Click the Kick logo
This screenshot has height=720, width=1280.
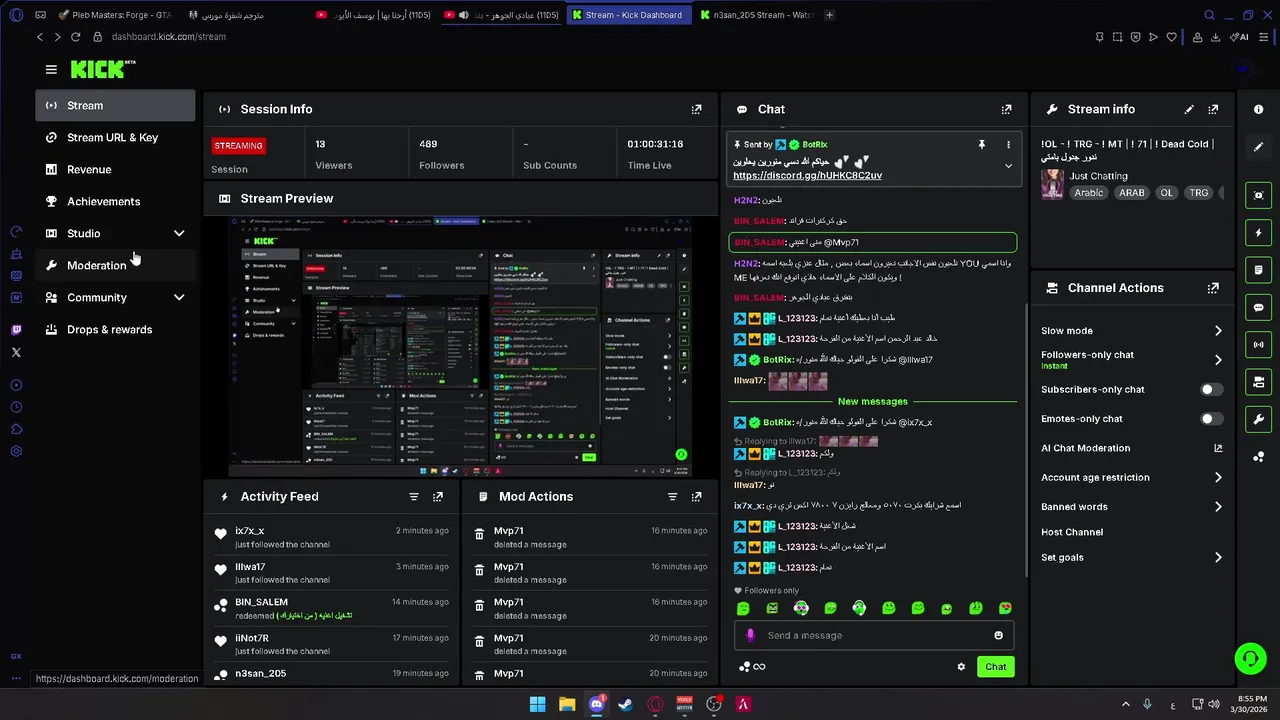(103, 69)
